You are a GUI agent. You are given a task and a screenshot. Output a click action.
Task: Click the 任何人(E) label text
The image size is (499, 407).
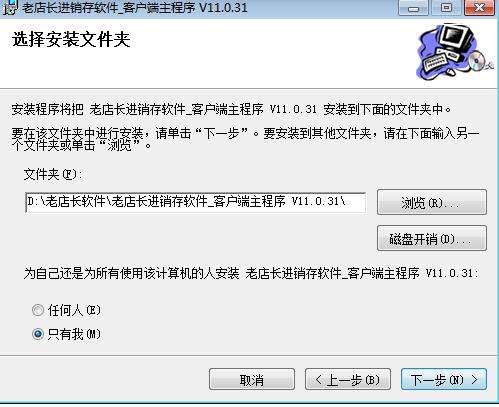(x=74, y=310)
